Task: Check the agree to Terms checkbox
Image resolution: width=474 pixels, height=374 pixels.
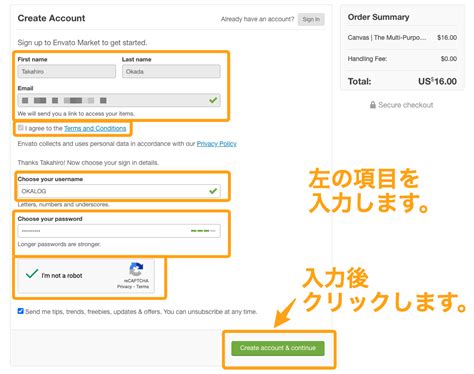Action: pos(21,128)
